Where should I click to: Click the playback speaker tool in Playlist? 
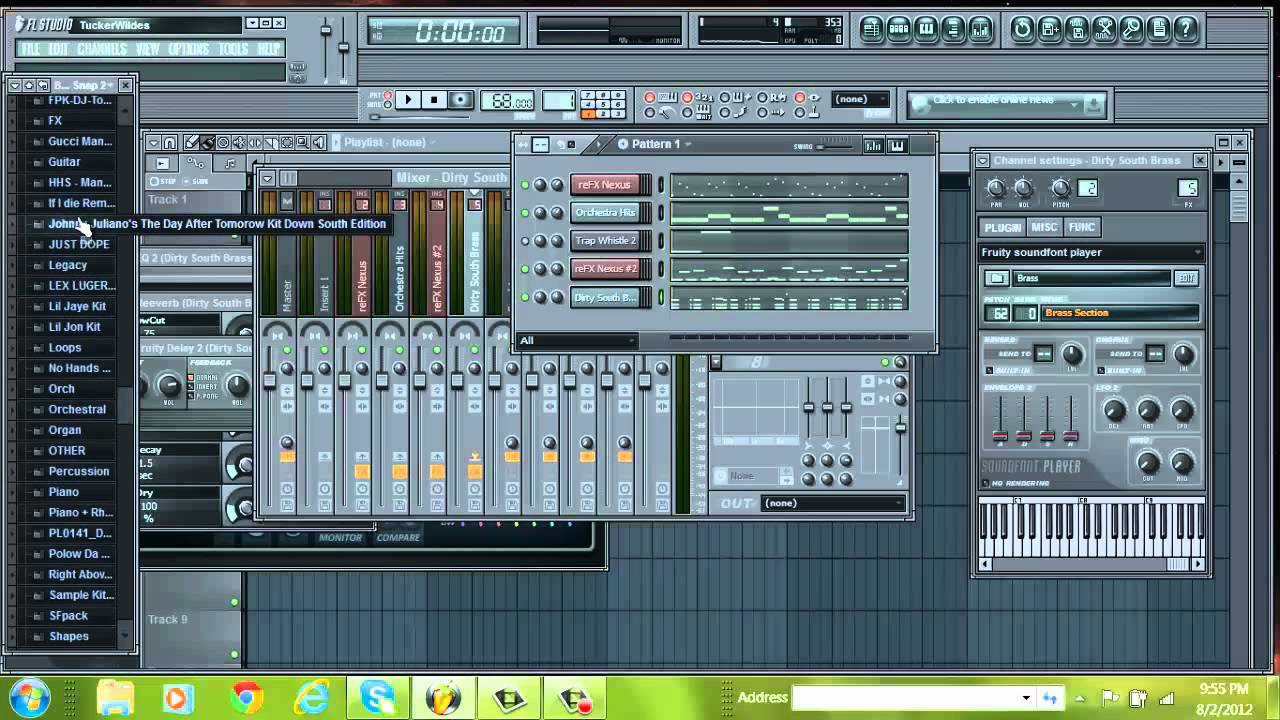(319, 143)
